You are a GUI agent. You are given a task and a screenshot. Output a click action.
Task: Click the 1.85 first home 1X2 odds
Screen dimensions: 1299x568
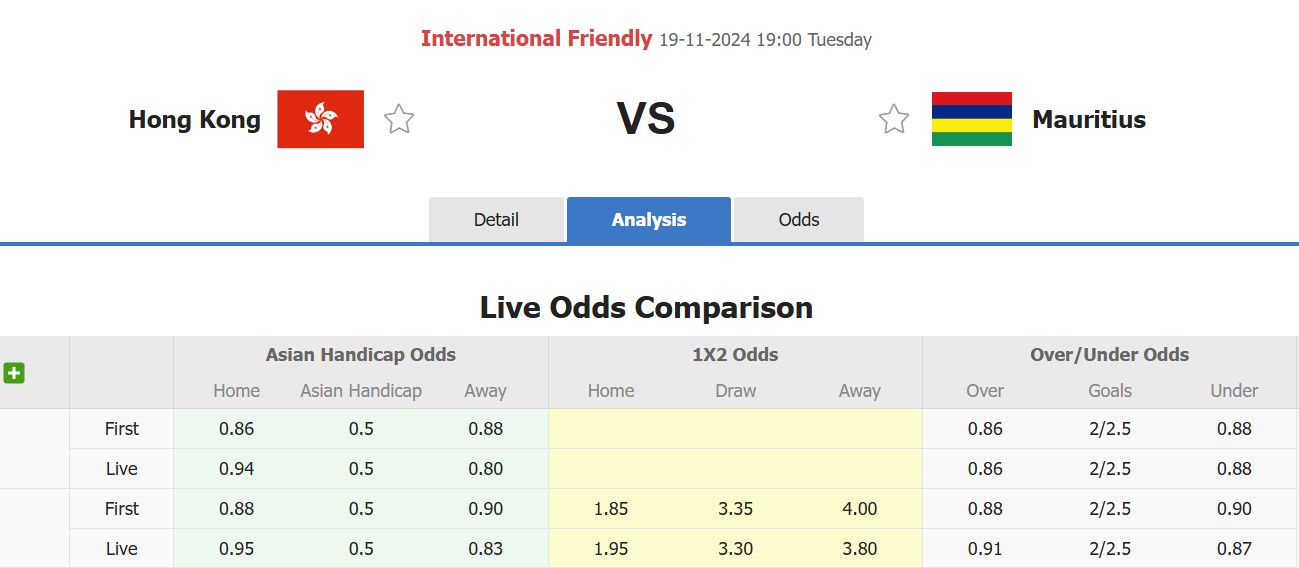(611, 509)
